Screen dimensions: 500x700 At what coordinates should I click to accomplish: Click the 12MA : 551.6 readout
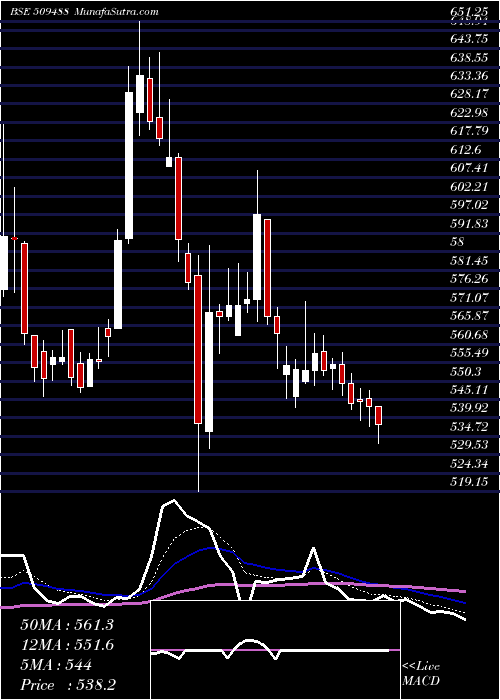[67, 645]
